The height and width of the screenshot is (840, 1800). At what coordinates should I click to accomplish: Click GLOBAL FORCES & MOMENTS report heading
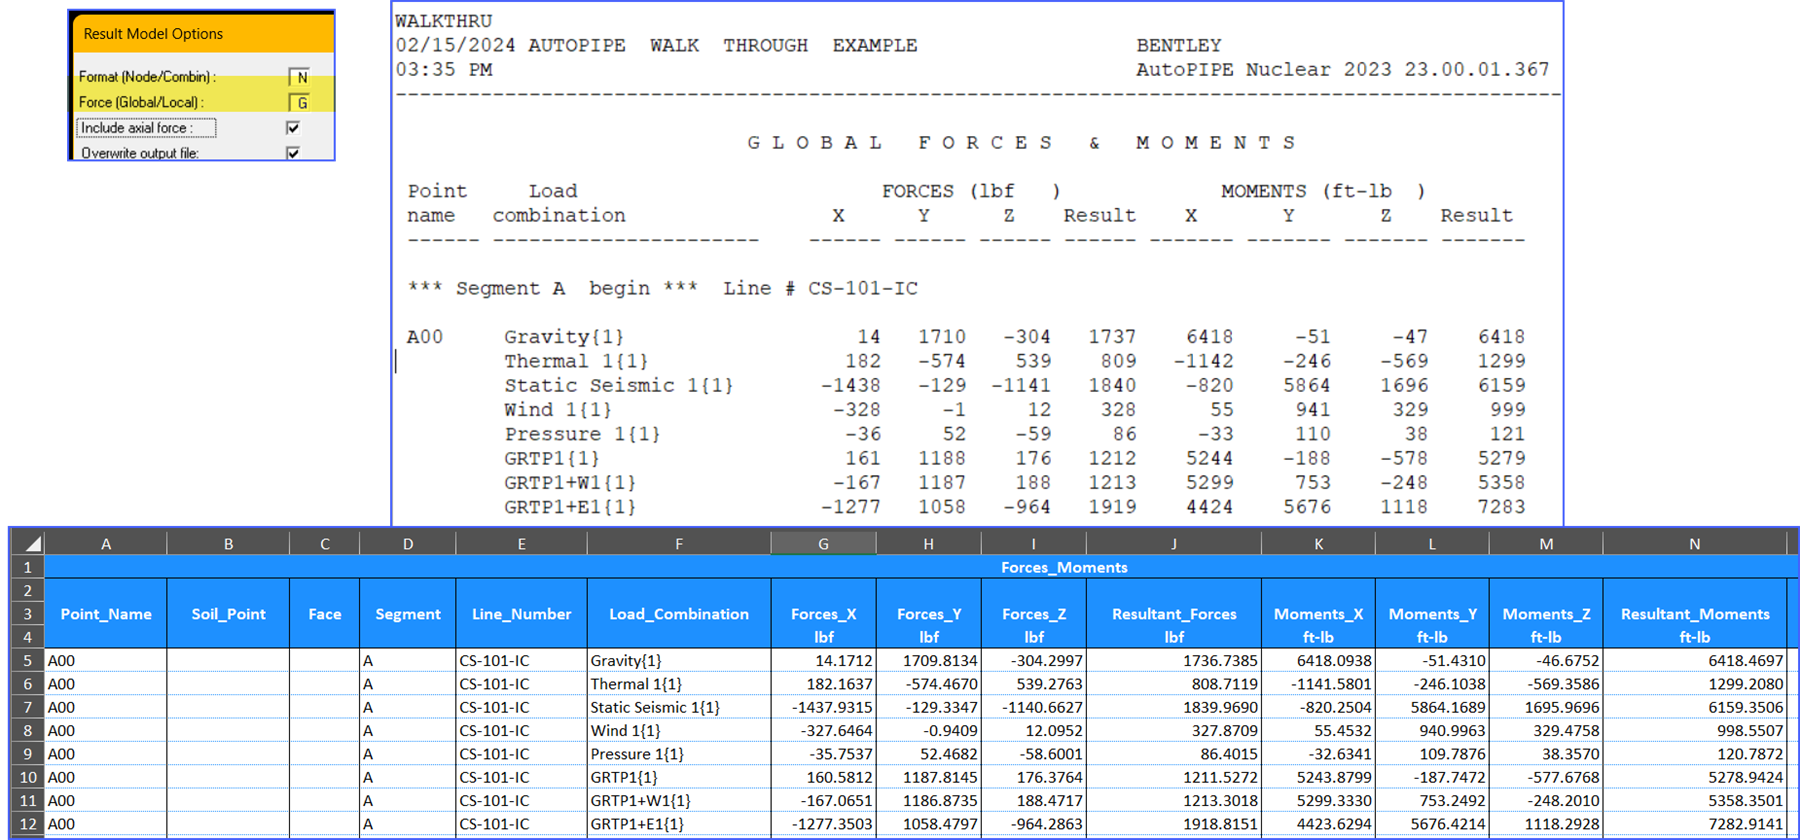(x=1022, y=143)
